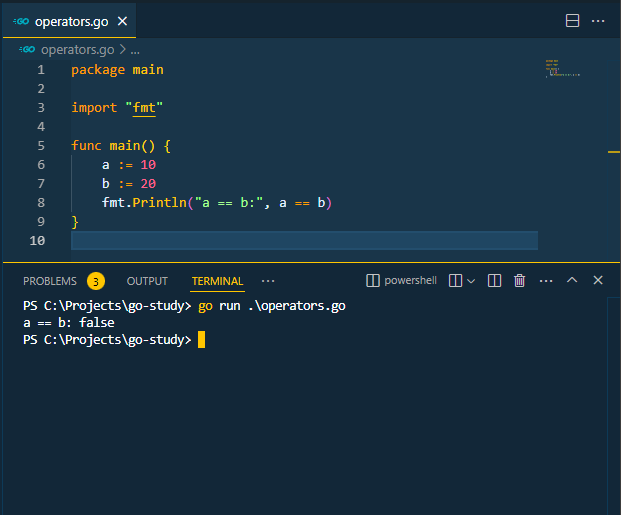Expand the breadcrumb ellipsis after operators.go
The width and height of the screenshot is (621, 515).
coord(135,49)
